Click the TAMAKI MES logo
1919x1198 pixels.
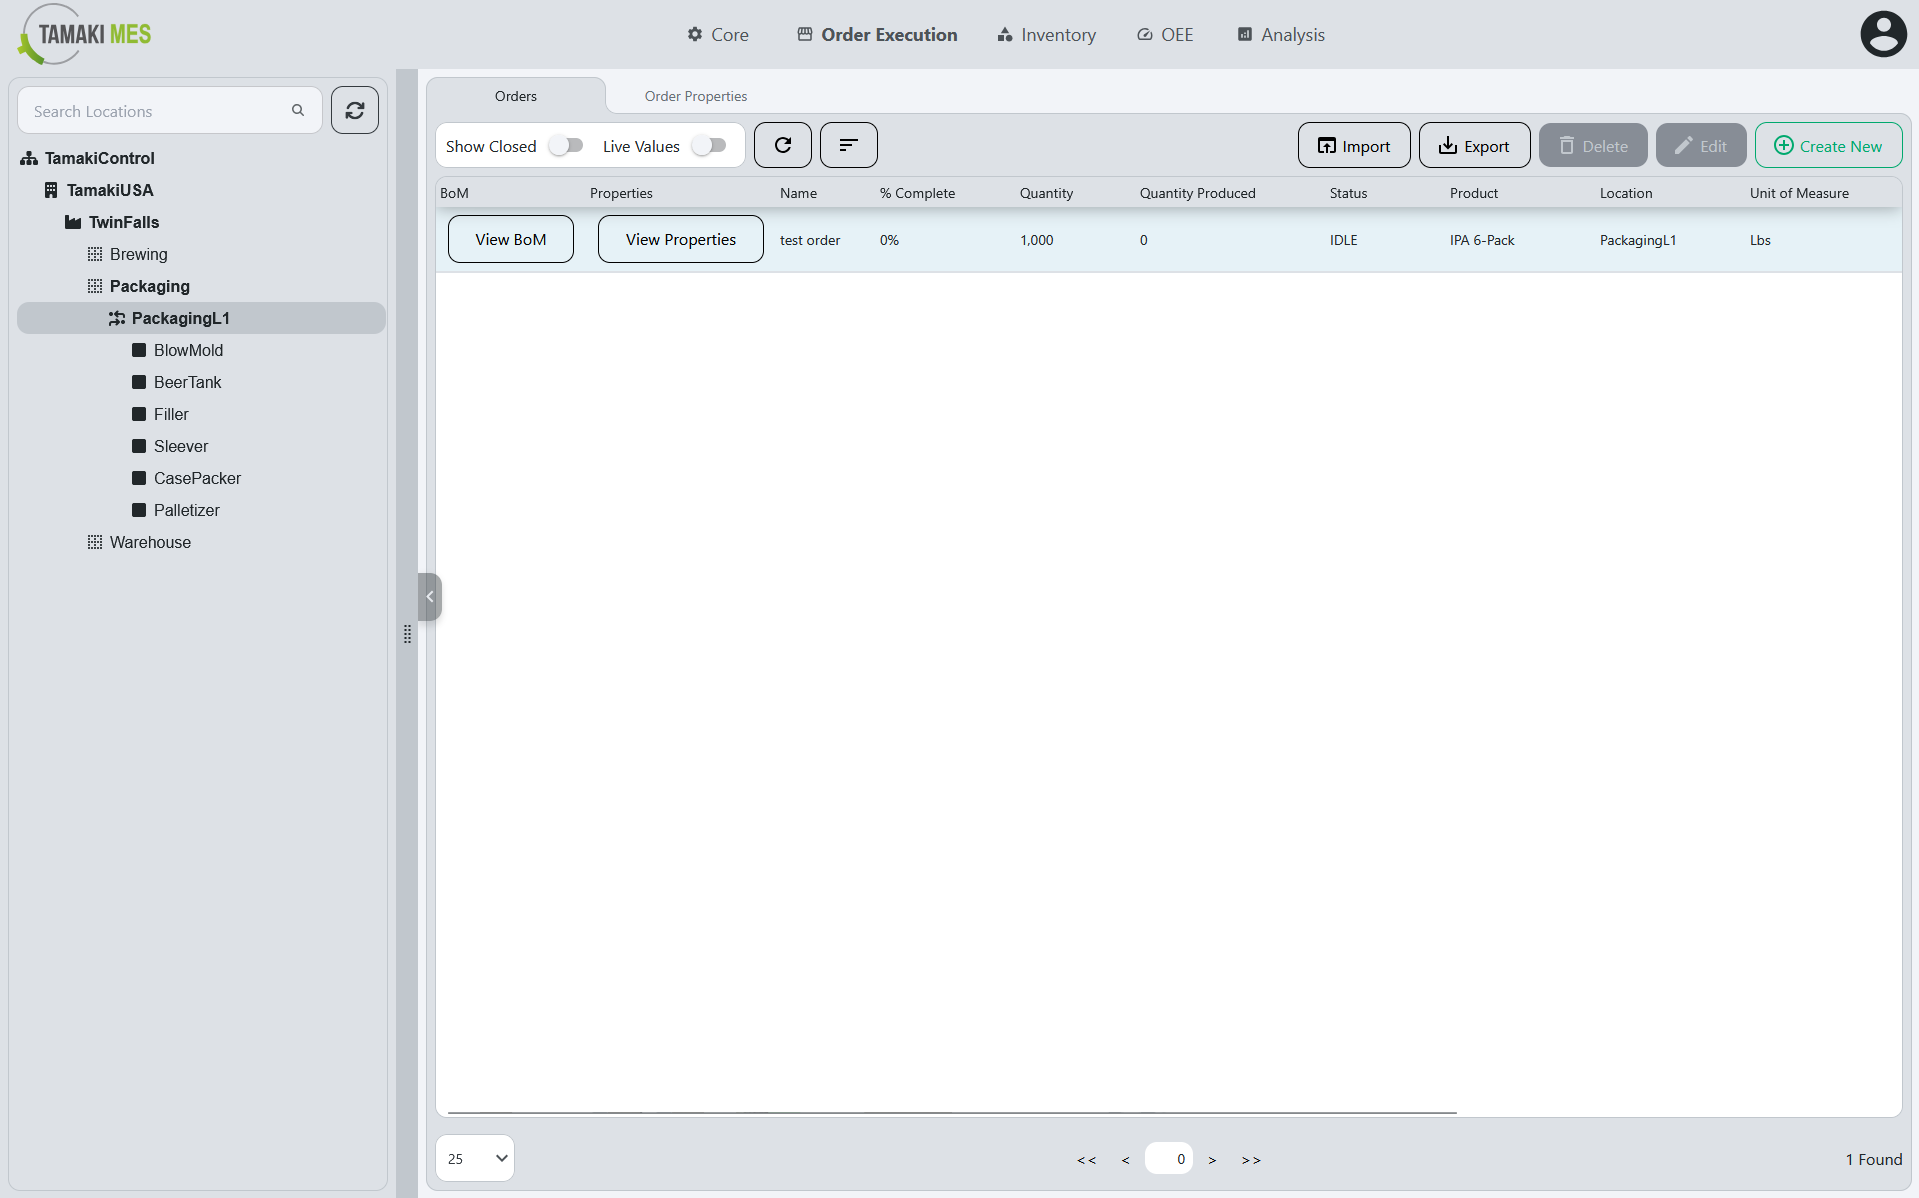pyautogui.click(x=86, y=35)
